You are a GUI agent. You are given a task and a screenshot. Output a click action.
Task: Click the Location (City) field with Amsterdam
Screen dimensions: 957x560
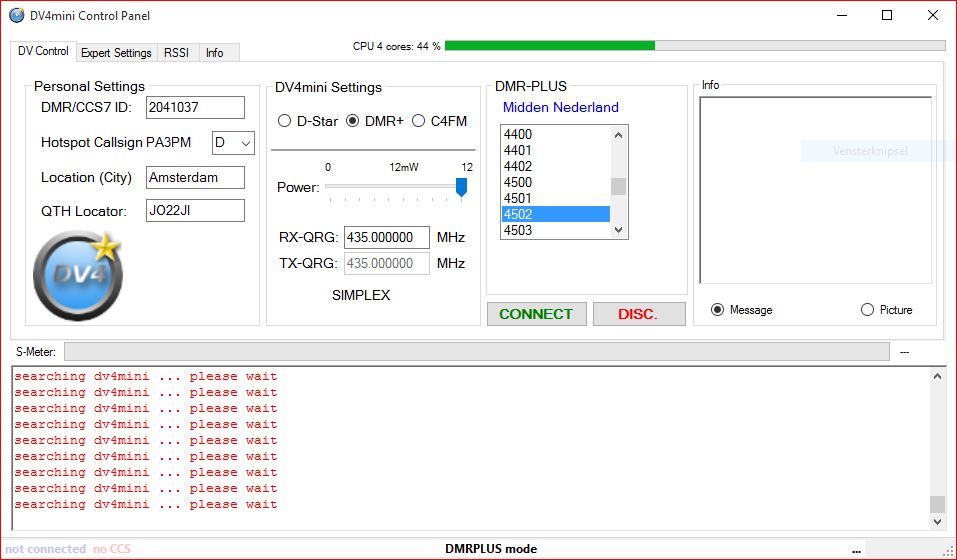point(195,178)
